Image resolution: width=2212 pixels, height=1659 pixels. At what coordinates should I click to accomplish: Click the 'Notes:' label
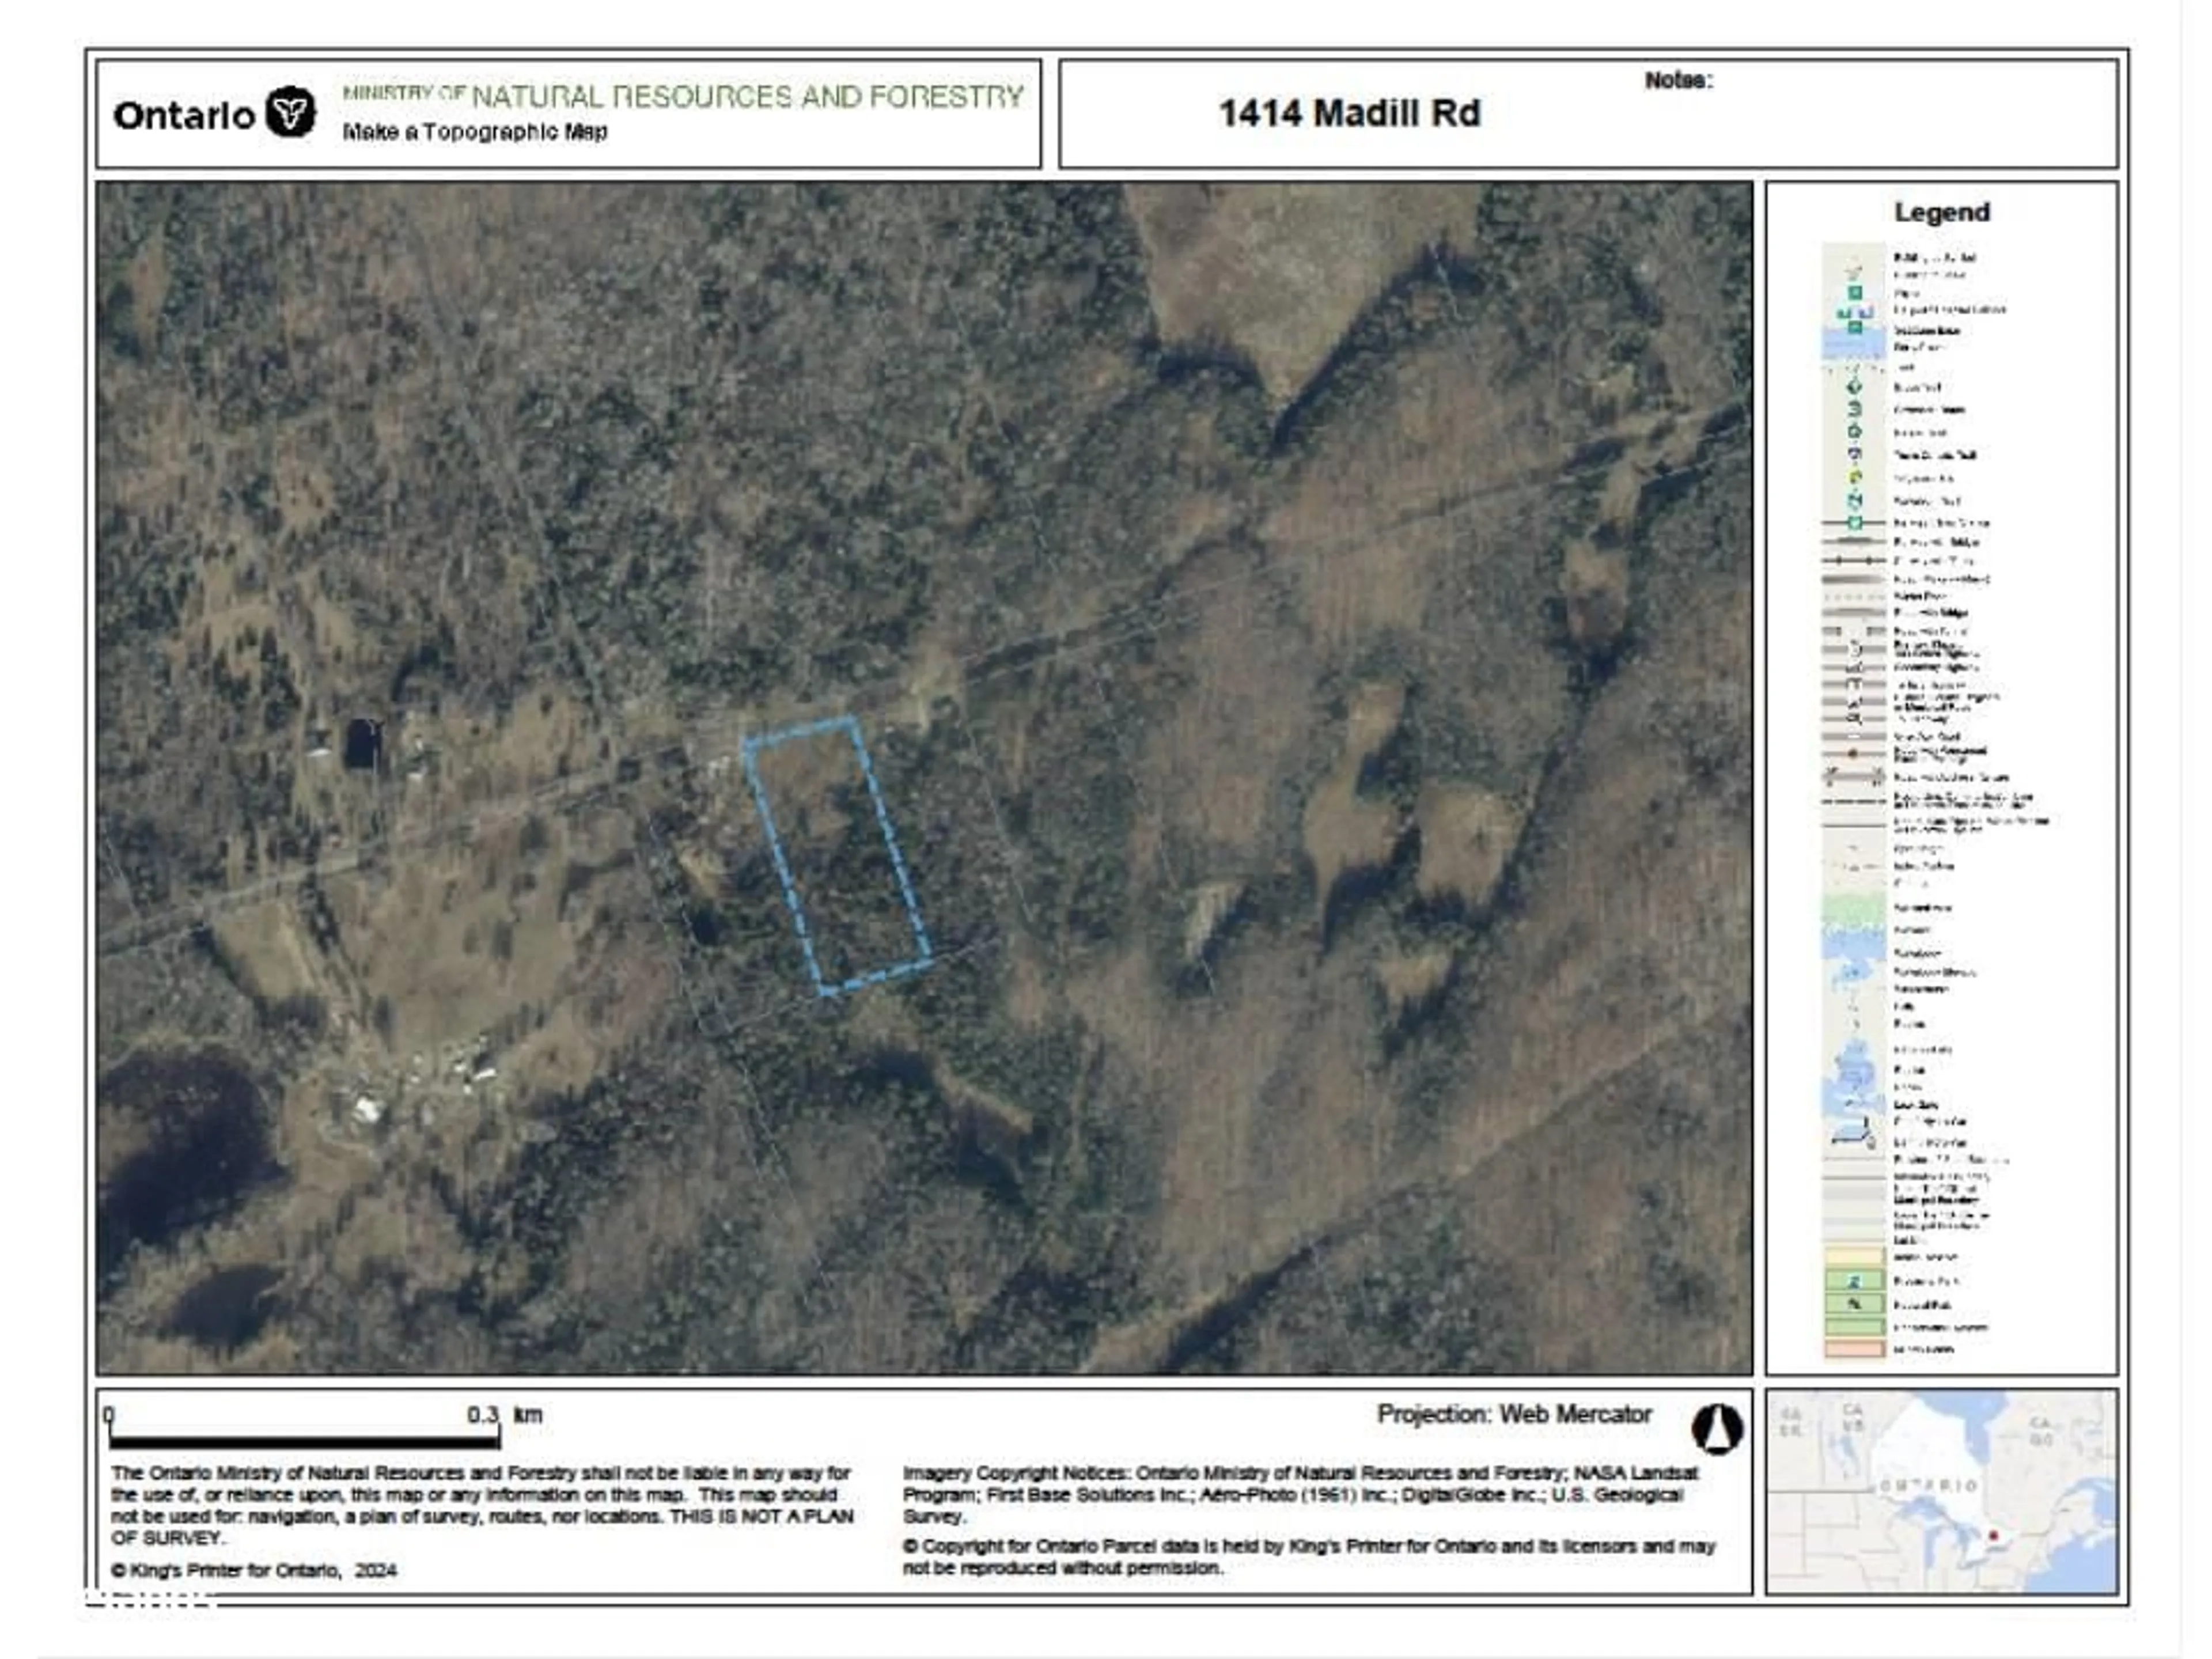[x=1678, y=80]
